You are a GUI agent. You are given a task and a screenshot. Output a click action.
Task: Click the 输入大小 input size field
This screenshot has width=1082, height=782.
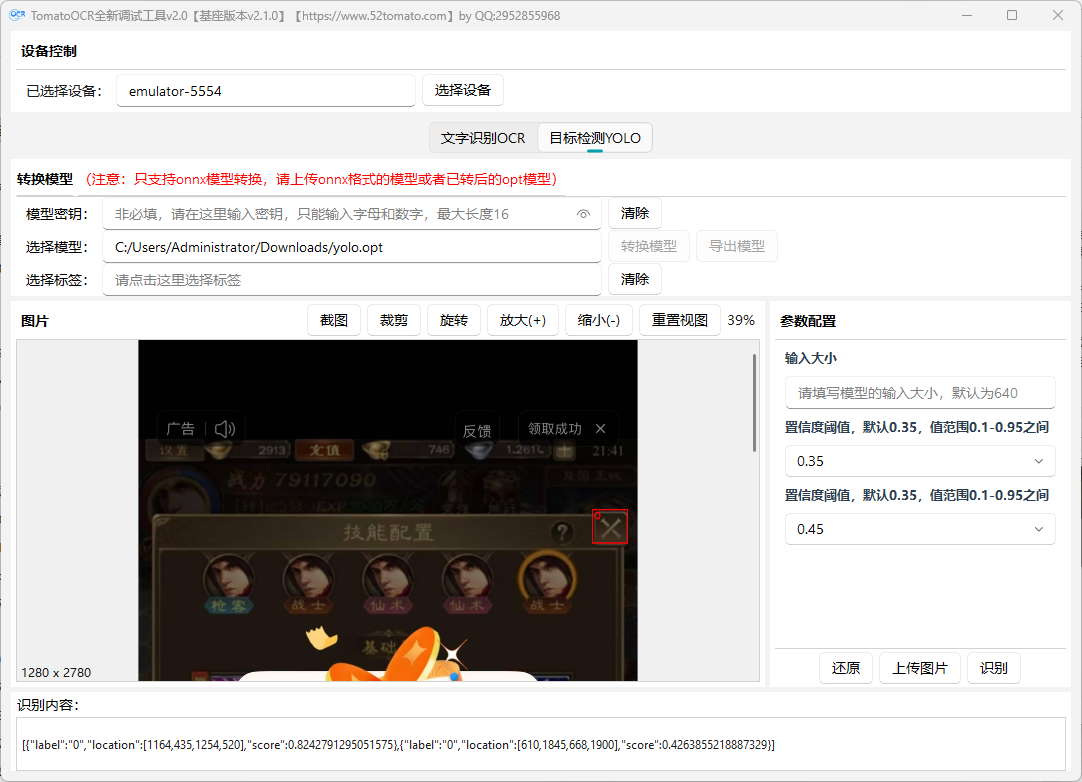(x=920, y=393)
